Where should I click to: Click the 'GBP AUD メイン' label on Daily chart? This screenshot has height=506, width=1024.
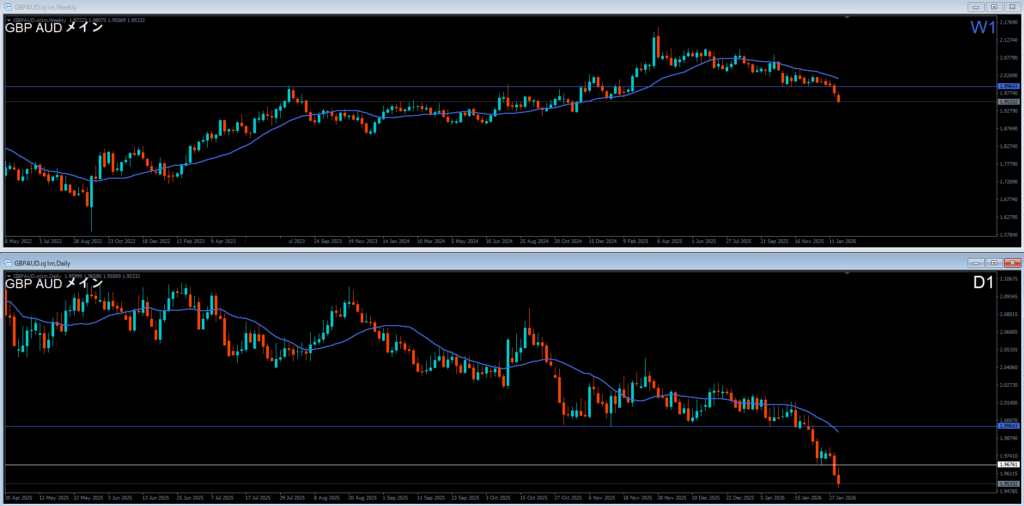54,283
